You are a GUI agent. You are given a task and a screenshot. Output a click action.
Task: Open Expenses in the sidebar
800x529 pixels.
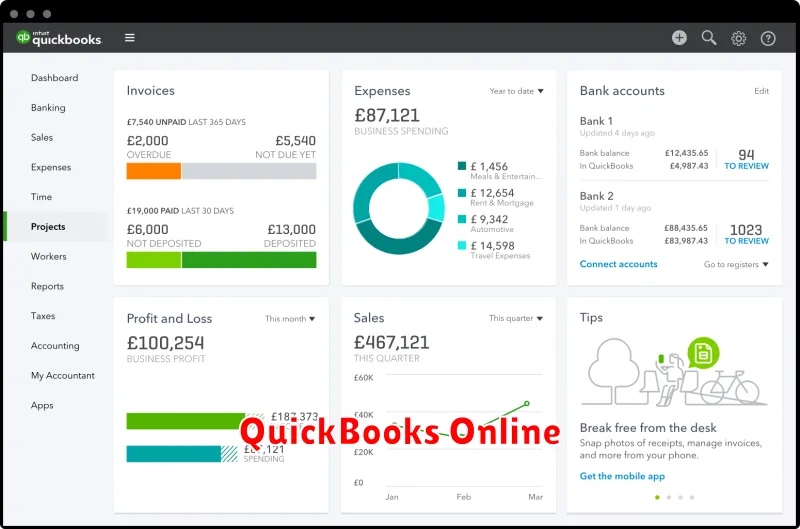pos(51,167)
